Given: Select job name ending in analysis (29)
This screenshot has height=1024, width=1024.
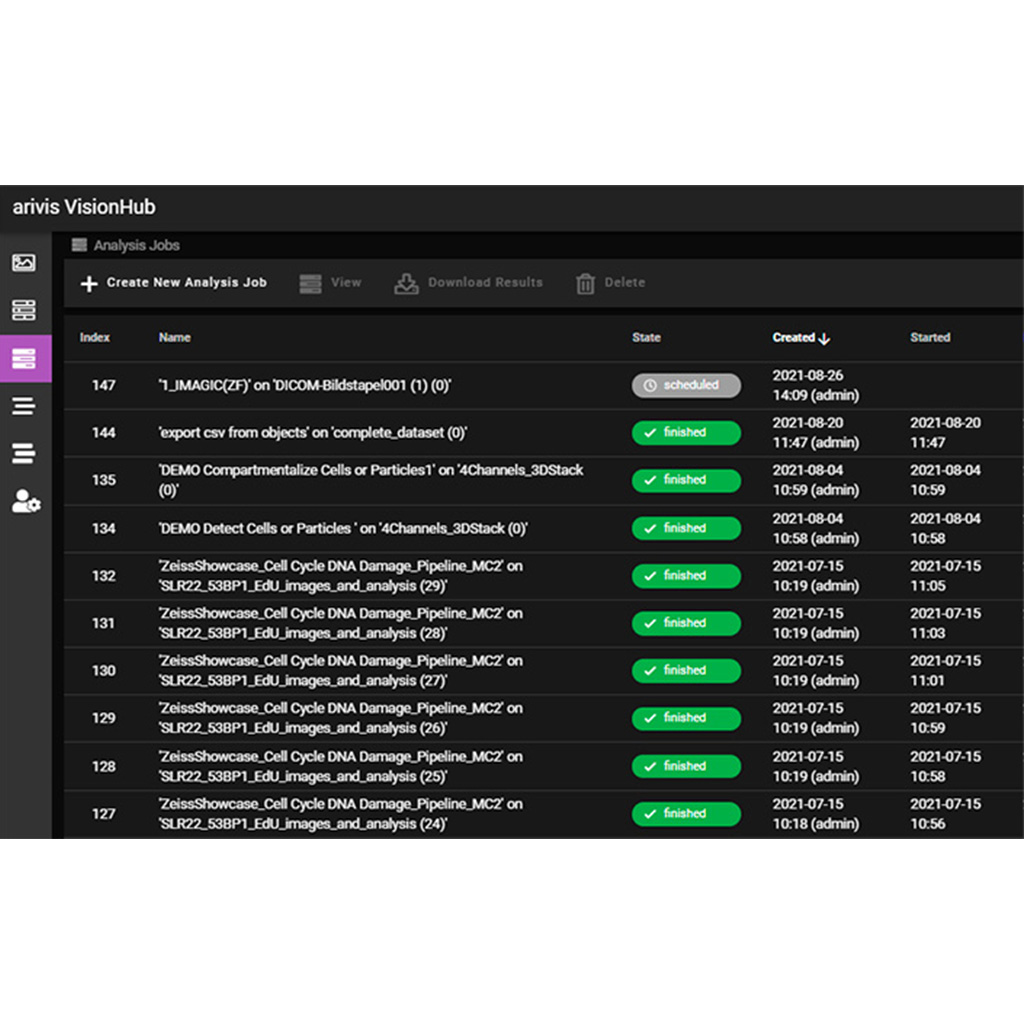Looking at the screenshot, I should 341,576.
